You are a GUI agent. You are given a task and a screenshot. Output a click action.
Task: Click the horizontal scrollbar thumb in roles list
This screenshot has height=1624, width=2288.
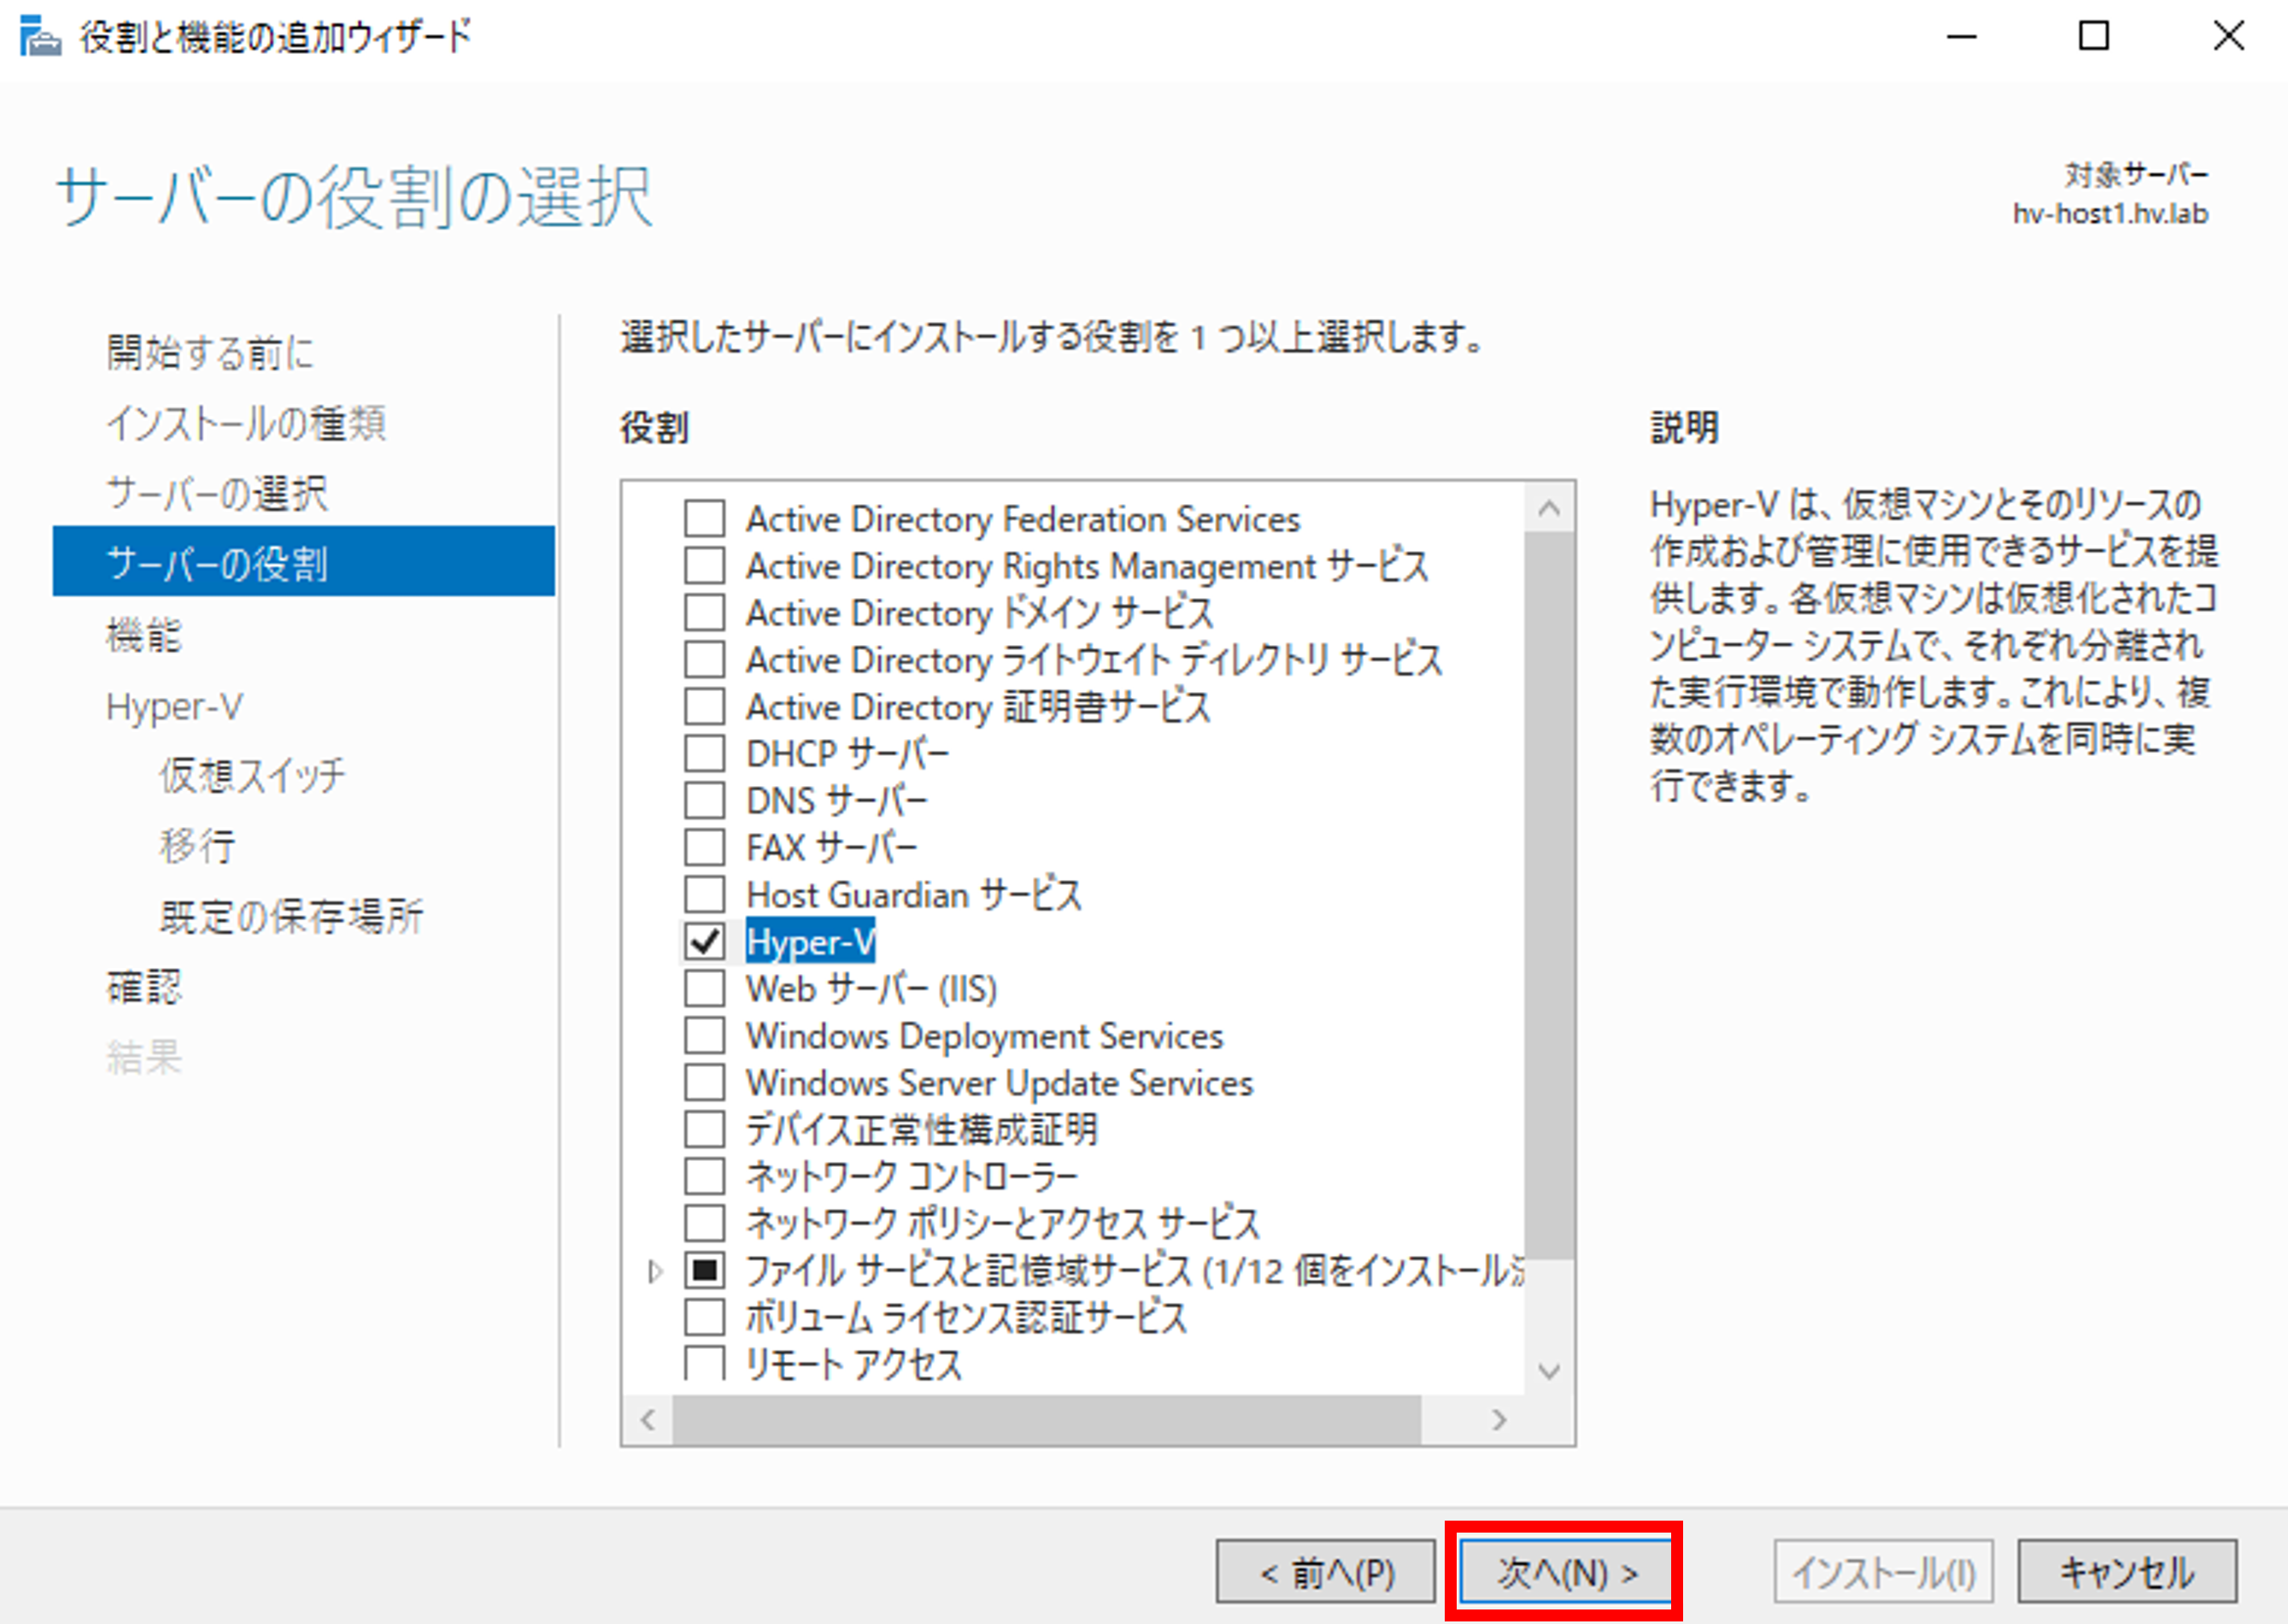click(1046, 1420)
